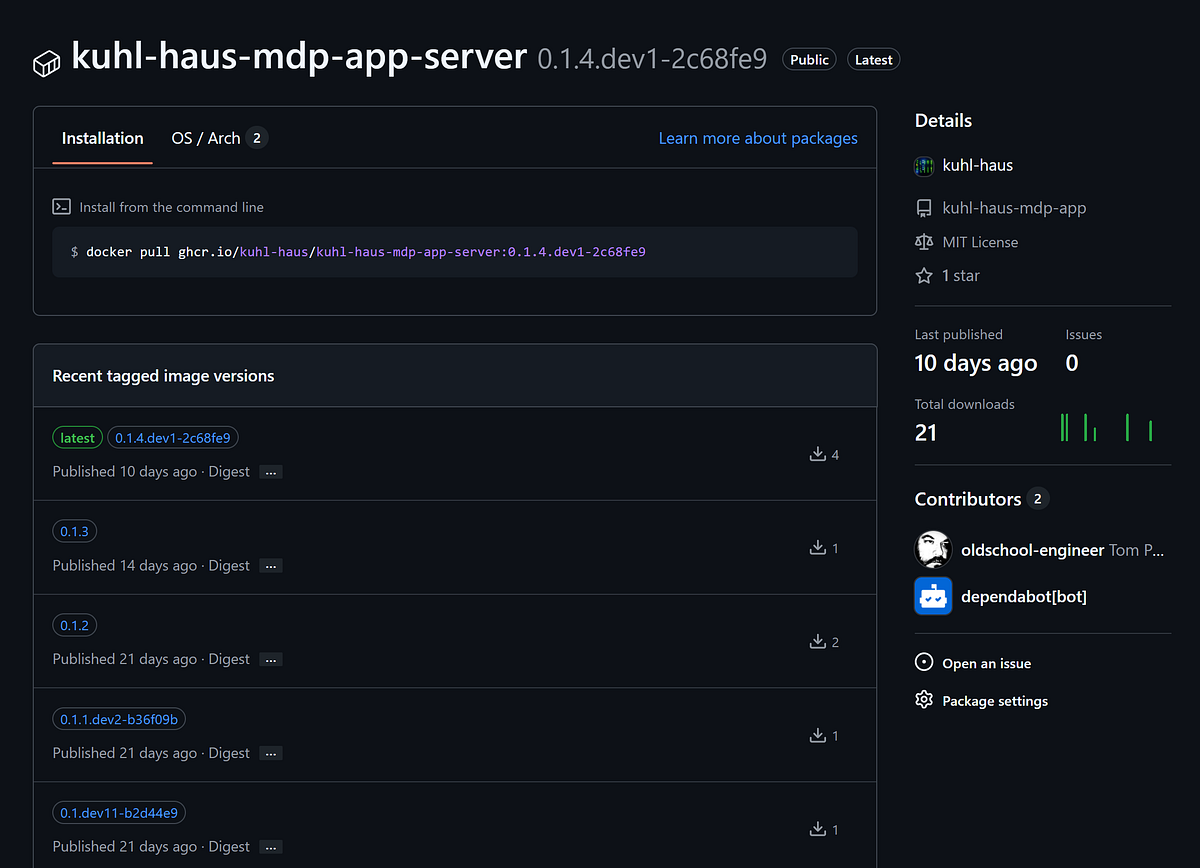
Task: Click the Package settings gear icon
Action: [x=924, y=700]
